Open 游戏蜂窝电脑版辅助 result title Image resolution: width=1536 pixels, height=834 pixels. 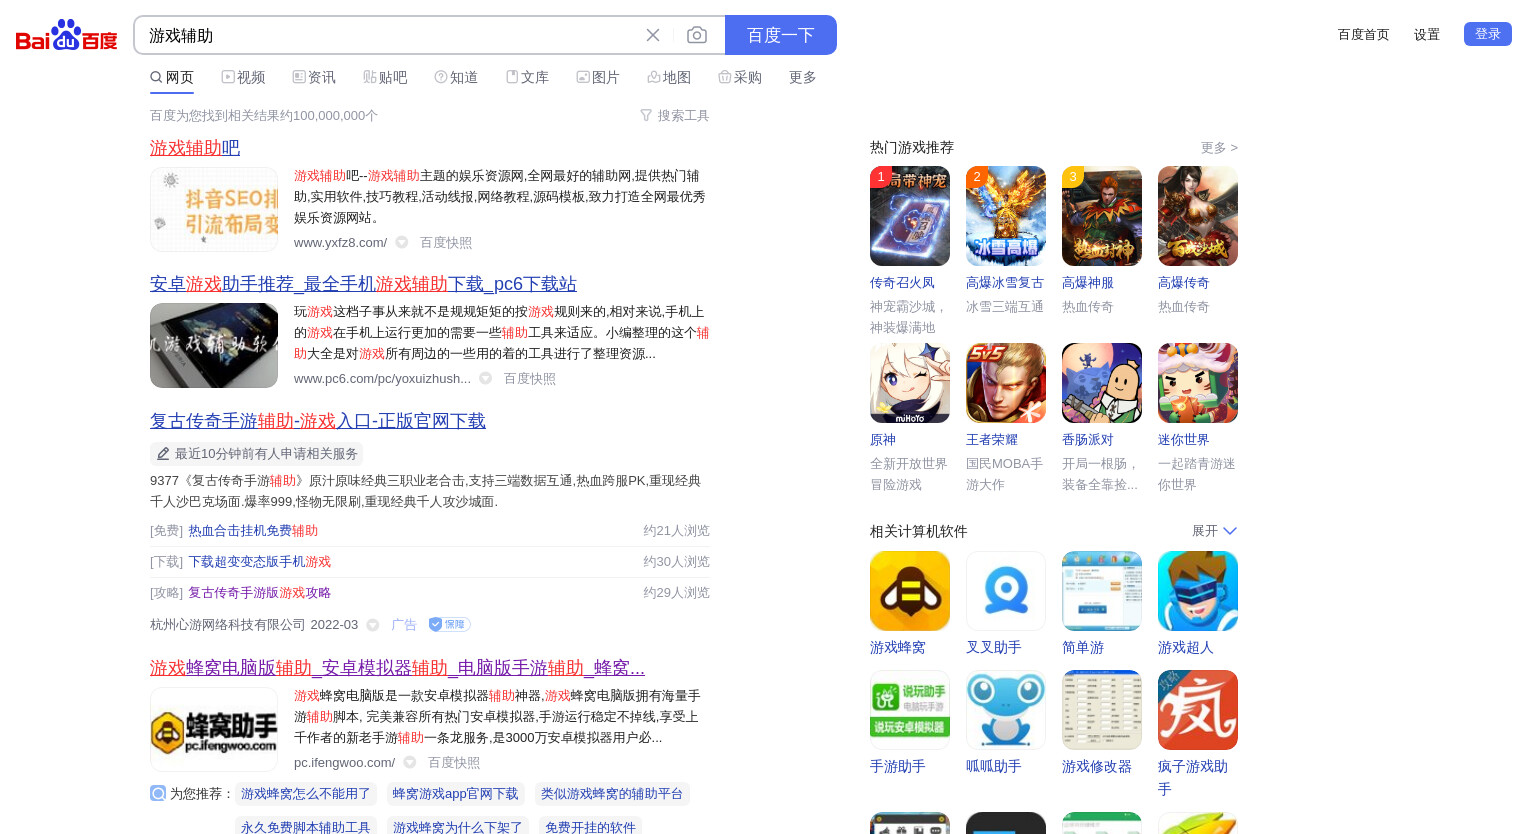click(x=397, y=667)
